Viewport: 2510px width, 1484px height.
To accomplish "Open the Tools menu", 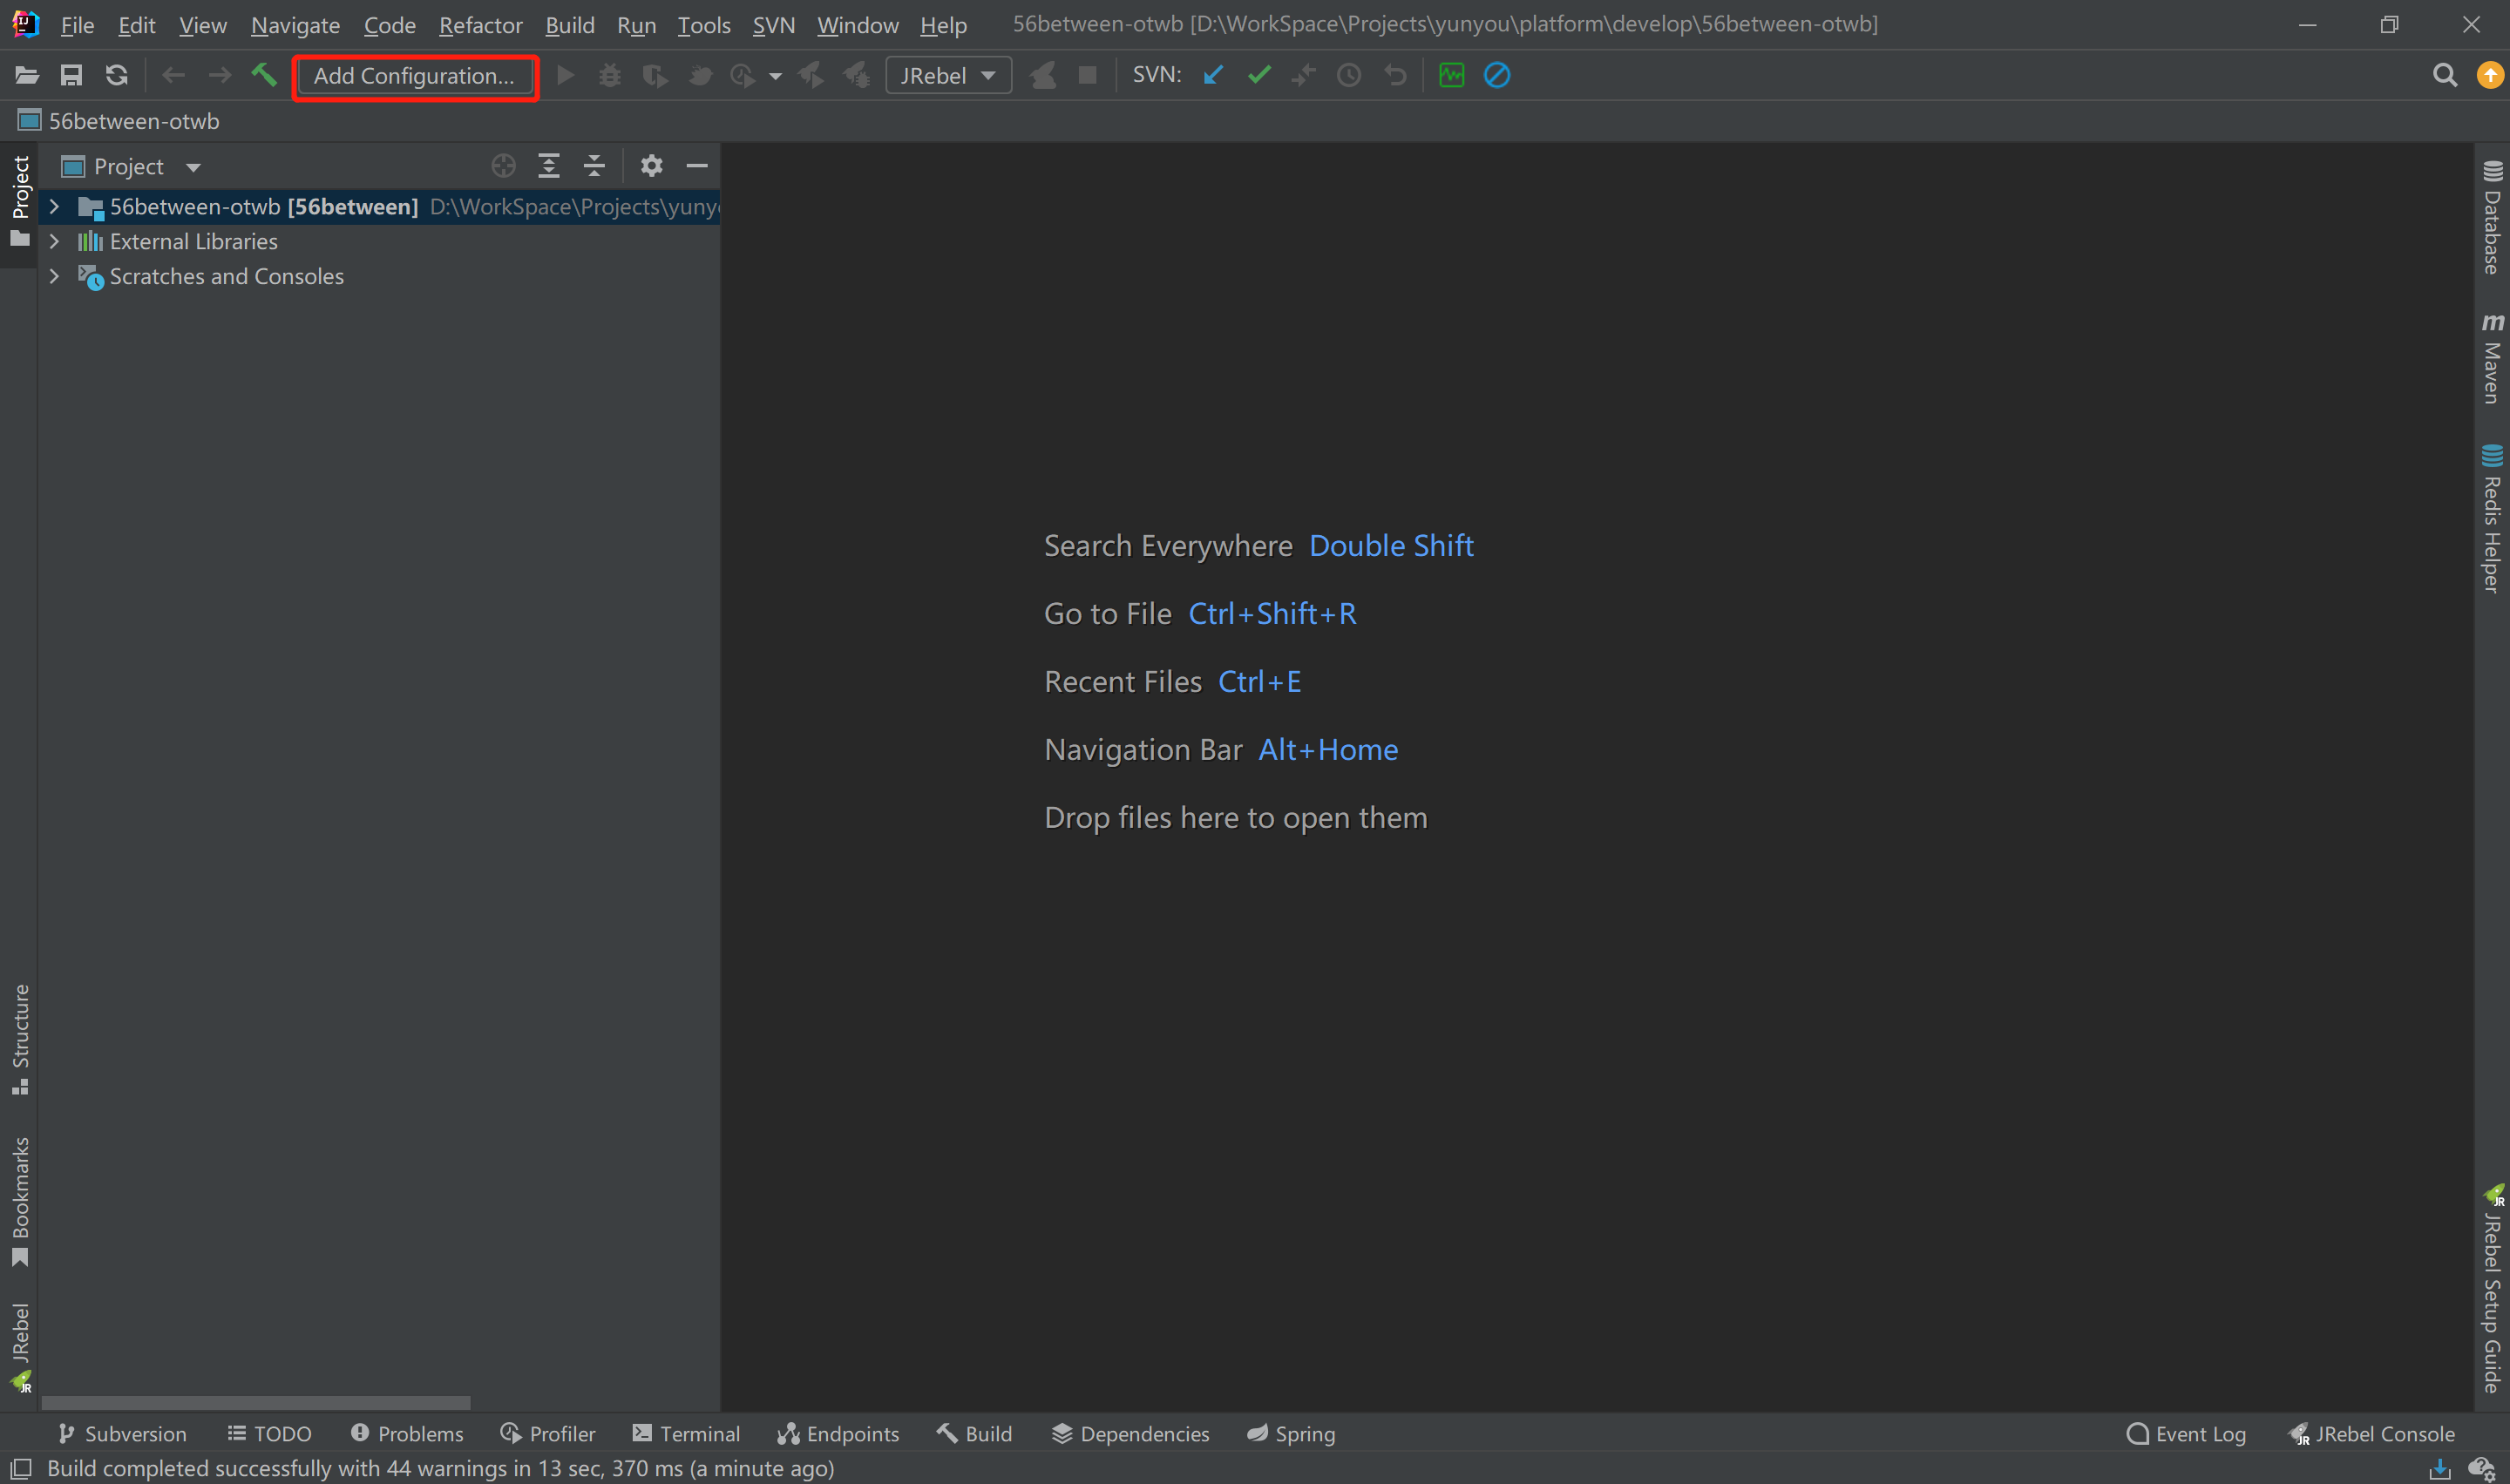I will 704,25.
